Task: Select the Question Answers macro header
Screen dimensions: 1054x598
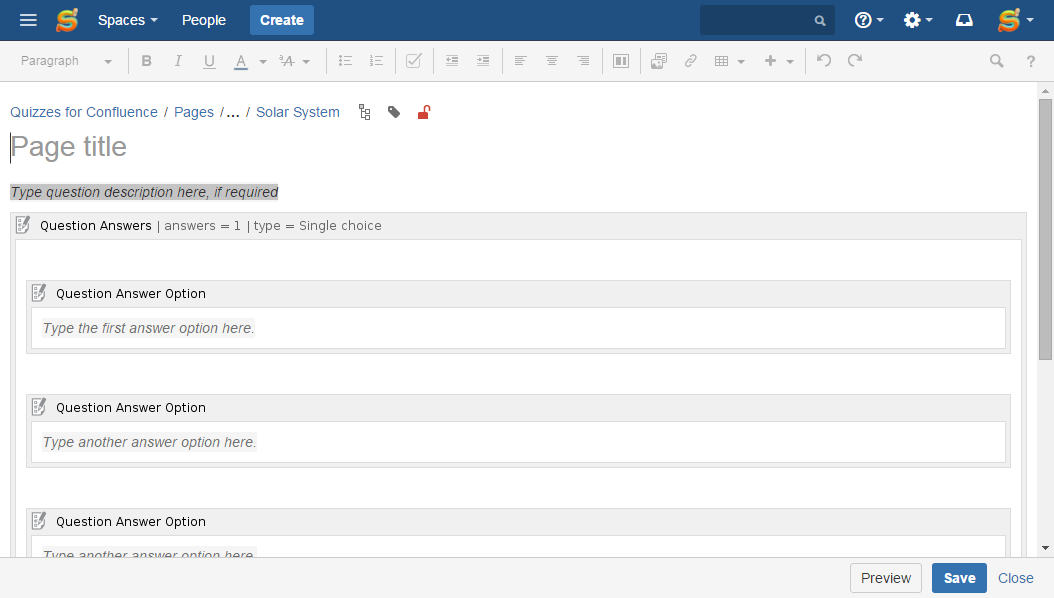Action: tap(518, 226)
